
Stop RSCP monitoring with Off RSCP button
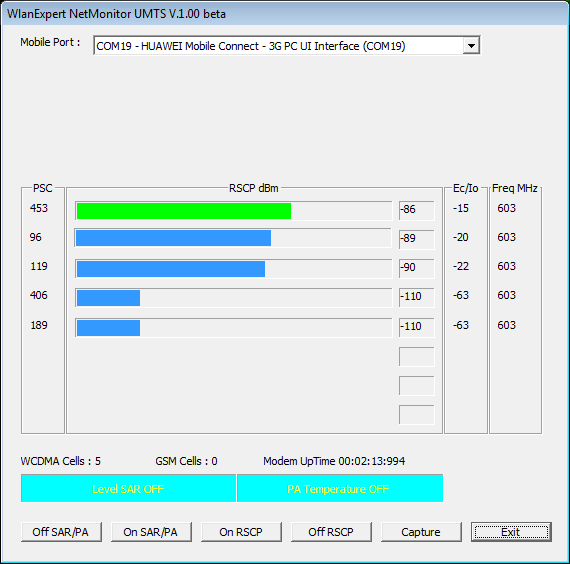point(331,532)
